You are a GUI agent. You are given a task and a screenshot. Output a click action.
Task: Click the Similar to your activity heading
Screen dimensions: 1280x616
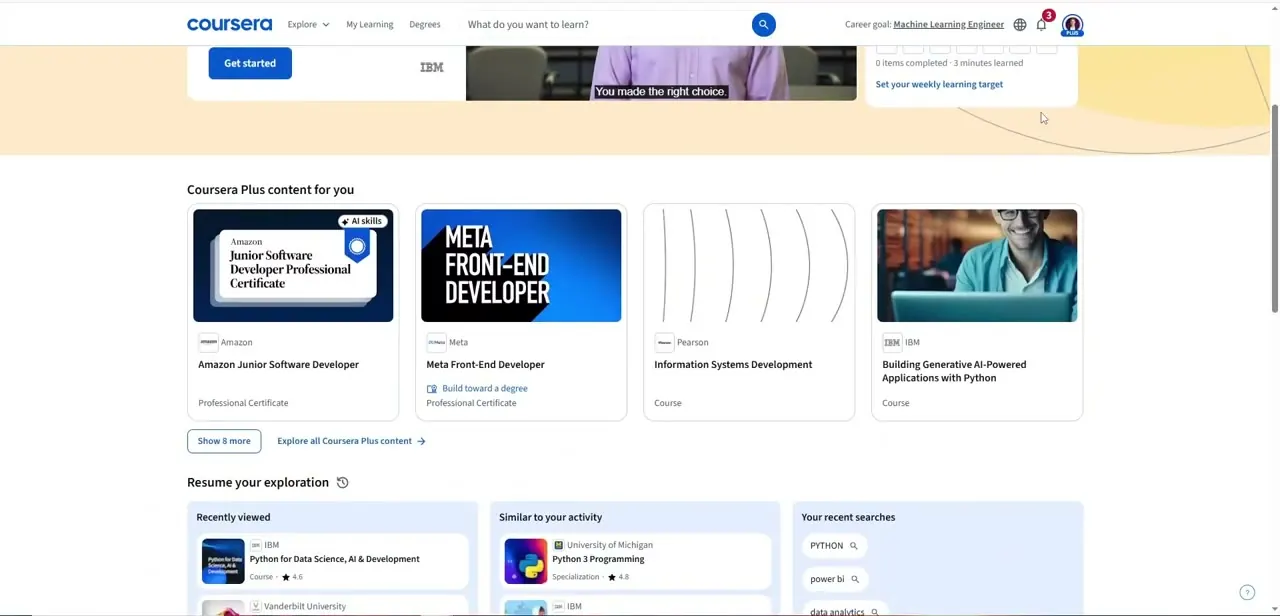coord(550,517)
